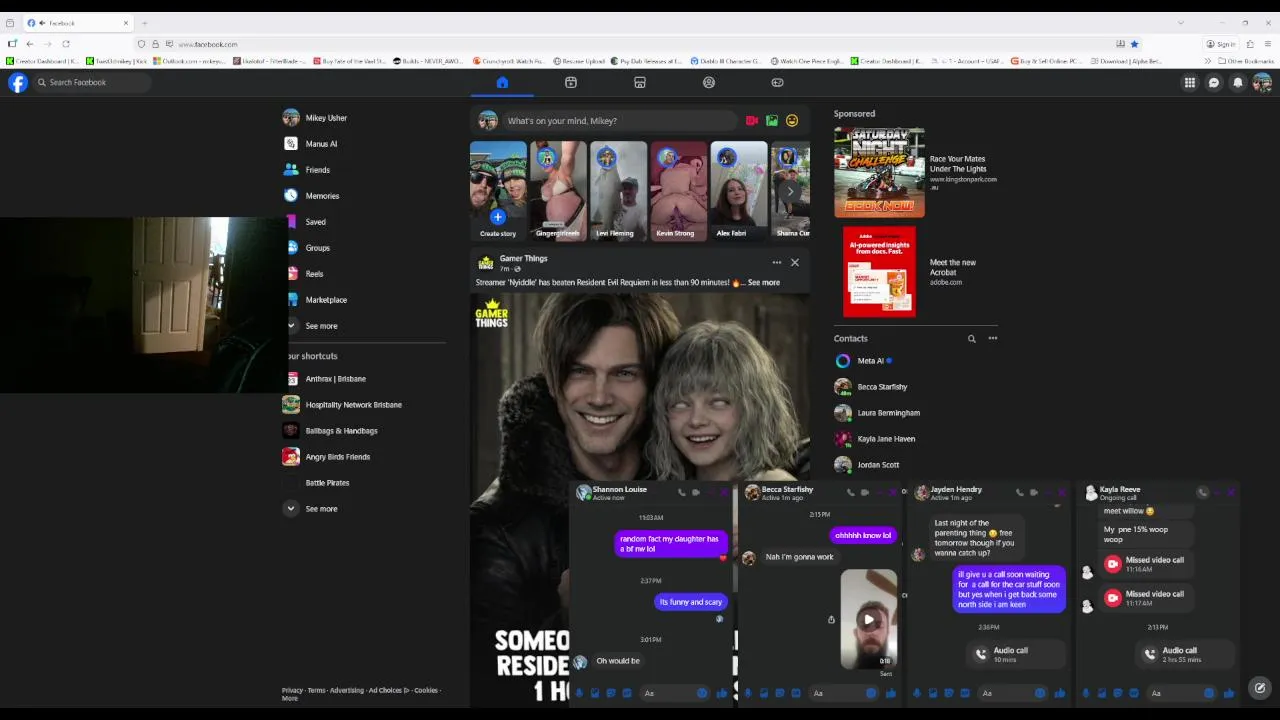The image size is (1280, 720).
Task: Open the Facebook menu grid icon
Action: pos(1190,83)
